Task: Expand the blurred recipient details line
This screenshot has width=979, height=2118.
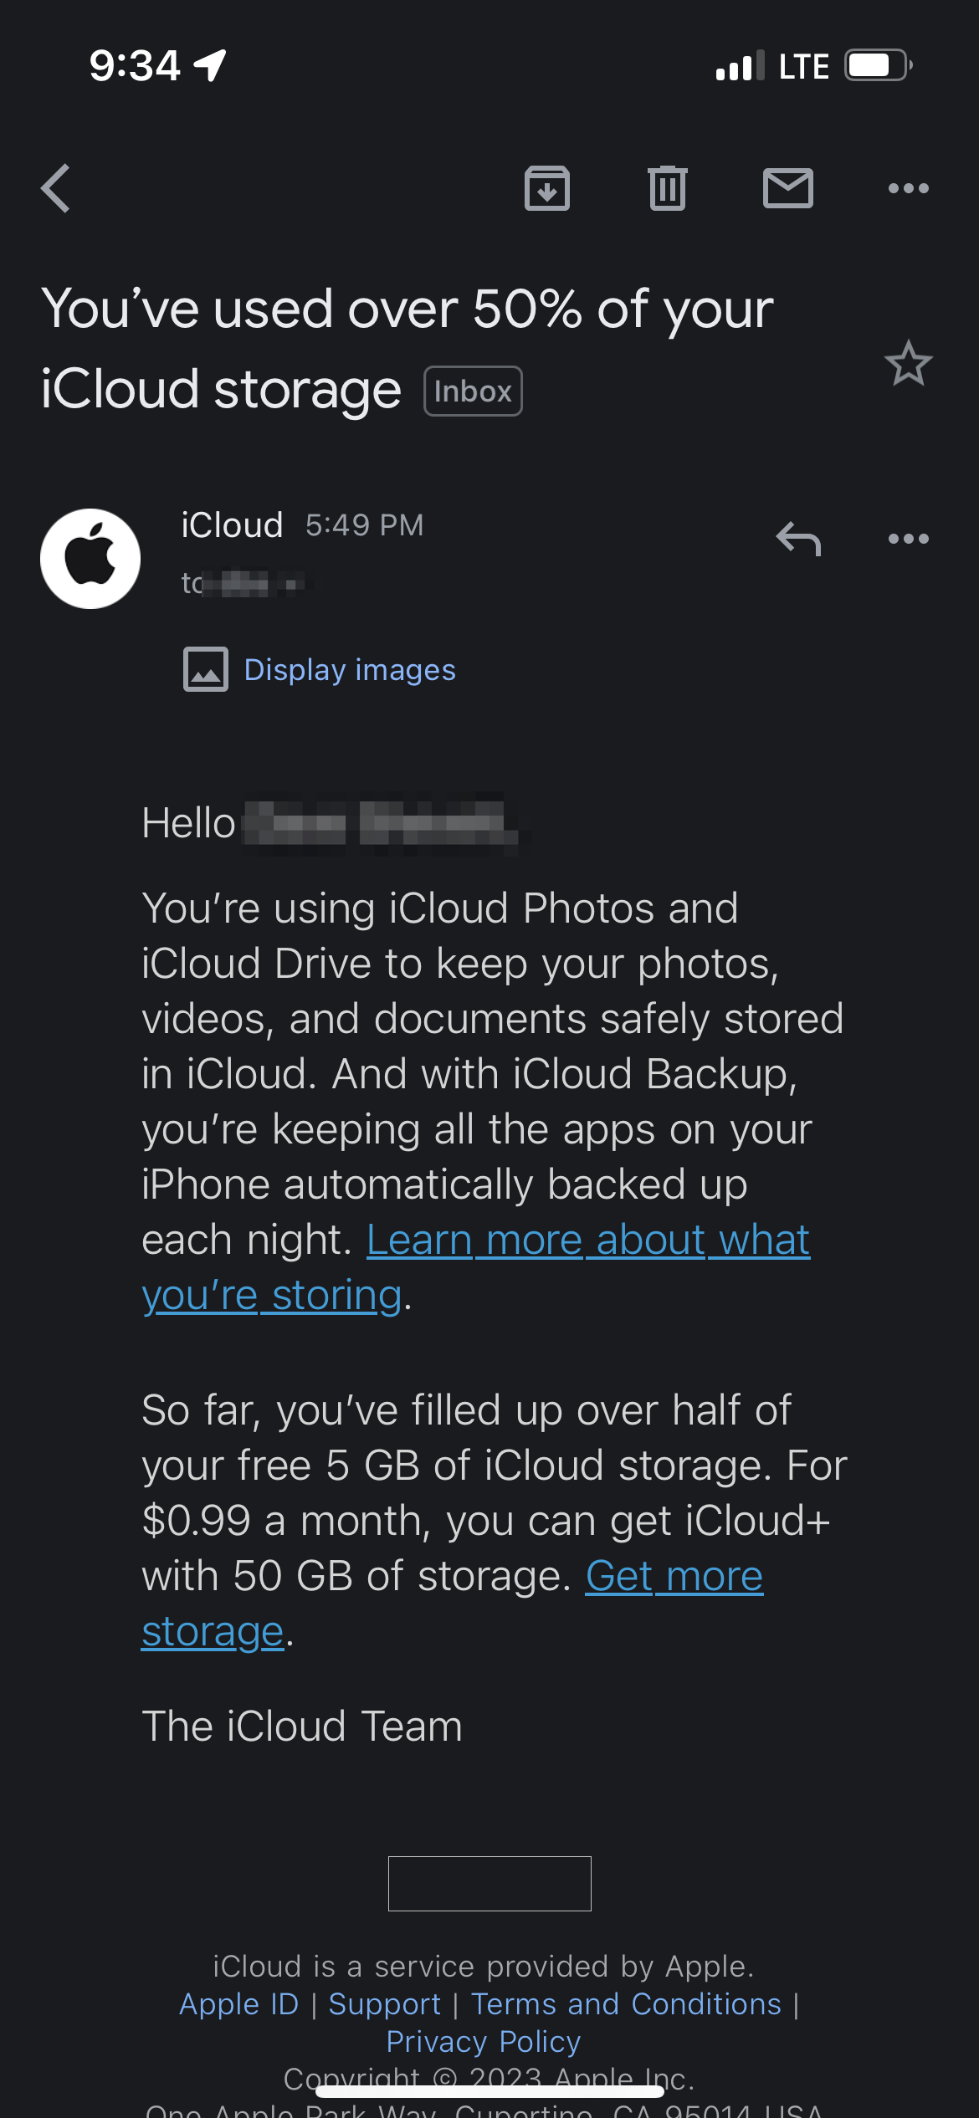Action: click(x=244, y=583)
